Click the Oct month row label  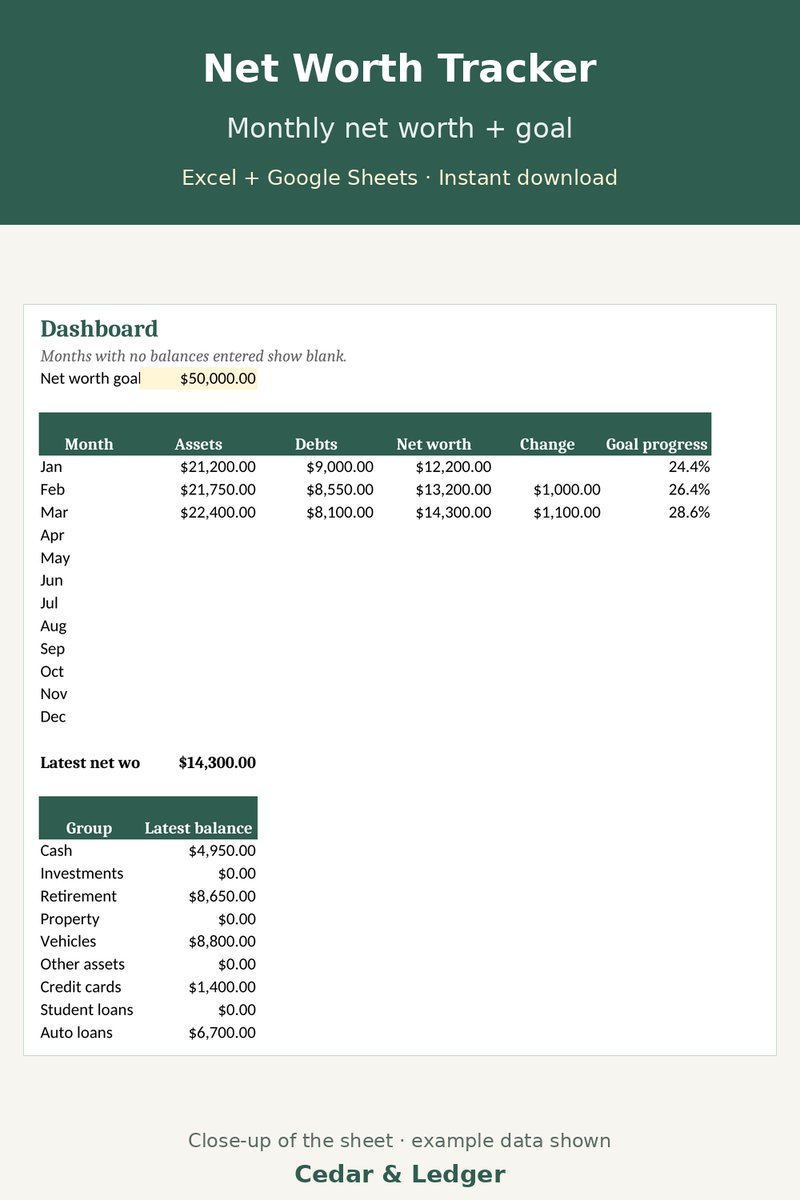(52, 671)
